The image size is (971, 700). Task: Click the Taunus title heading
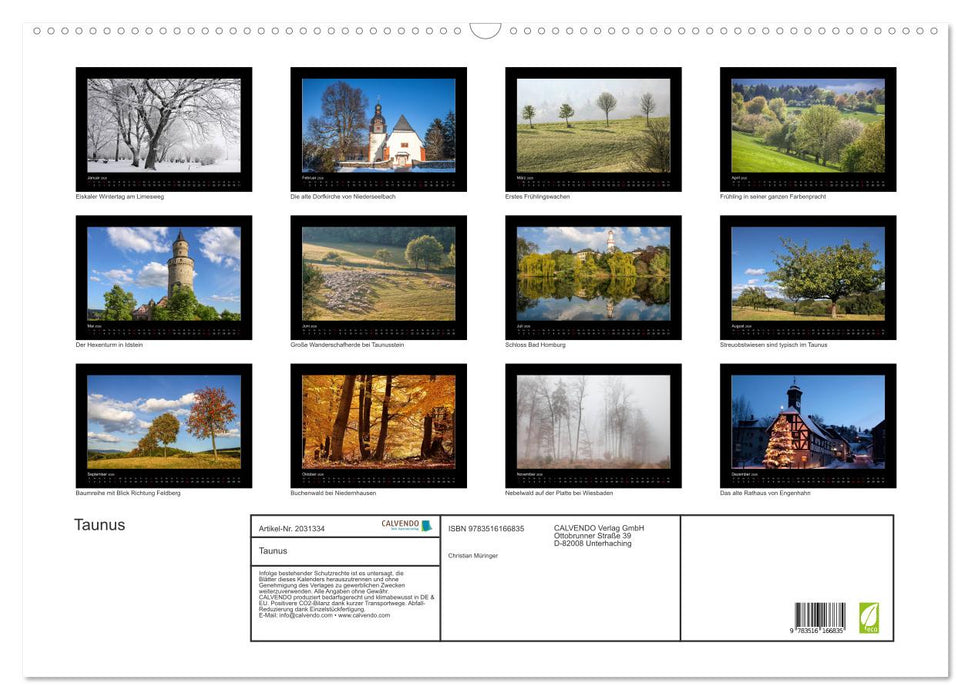[x=100, y=524]
